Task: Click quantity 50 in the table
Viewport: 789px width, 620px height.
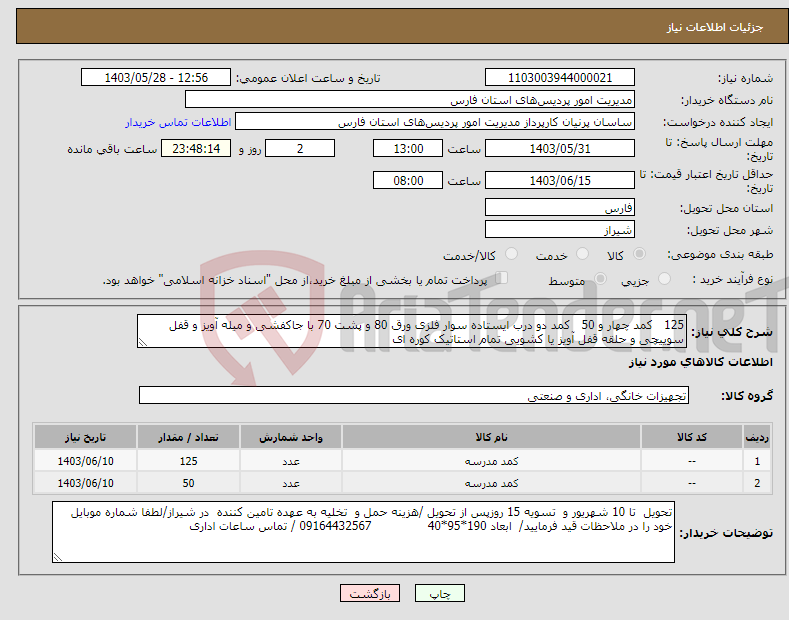Action: coord(188,483)
